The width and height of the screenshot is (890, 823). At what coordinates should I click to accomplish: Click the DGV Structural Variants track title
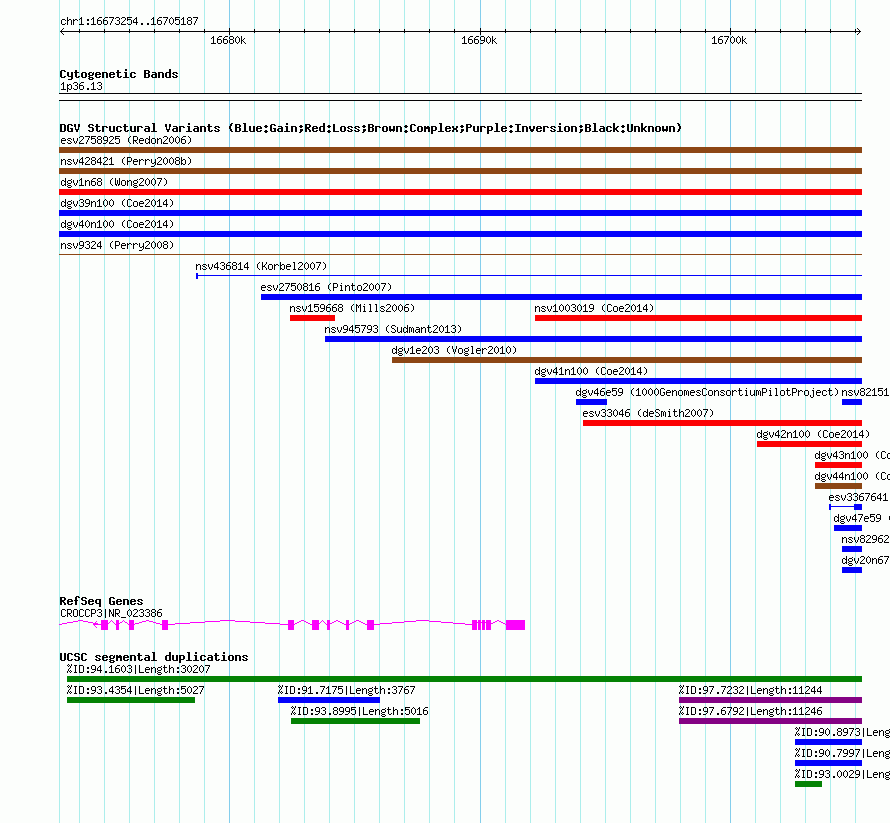tap(371, 128)
